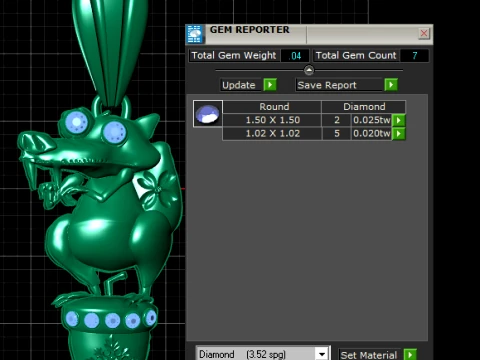Click the Gem Reporter panel icon
The width and height of the screenshot is (480, 360).
point(195,34)
